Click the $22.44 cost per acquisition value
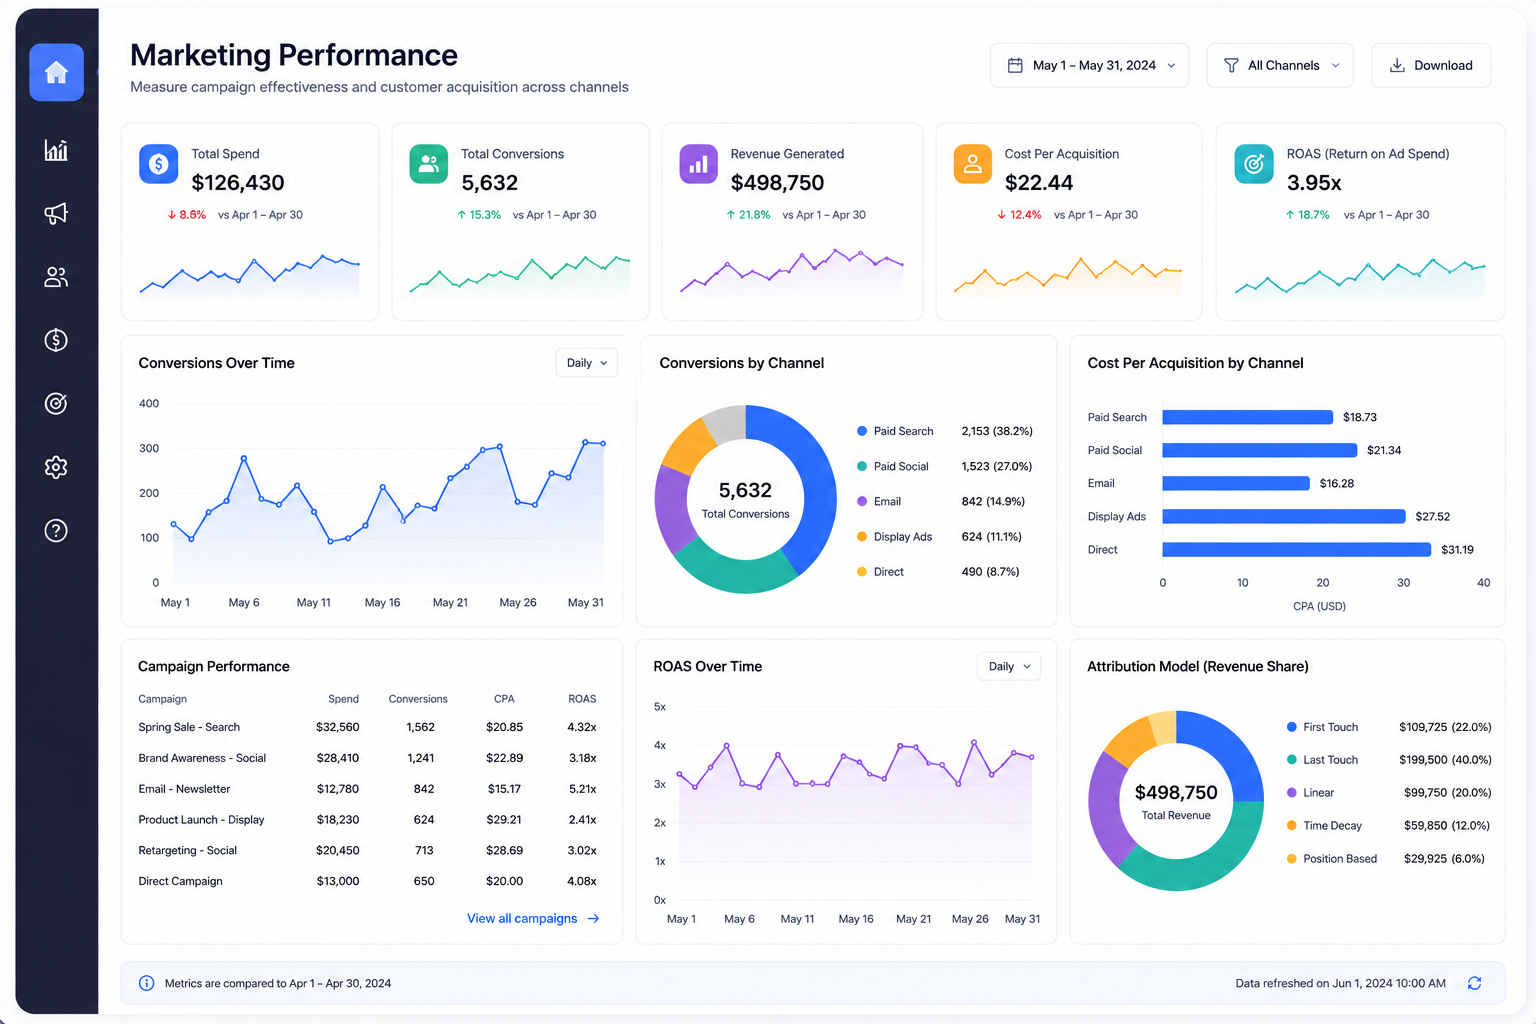 (x=1038, y=183)
